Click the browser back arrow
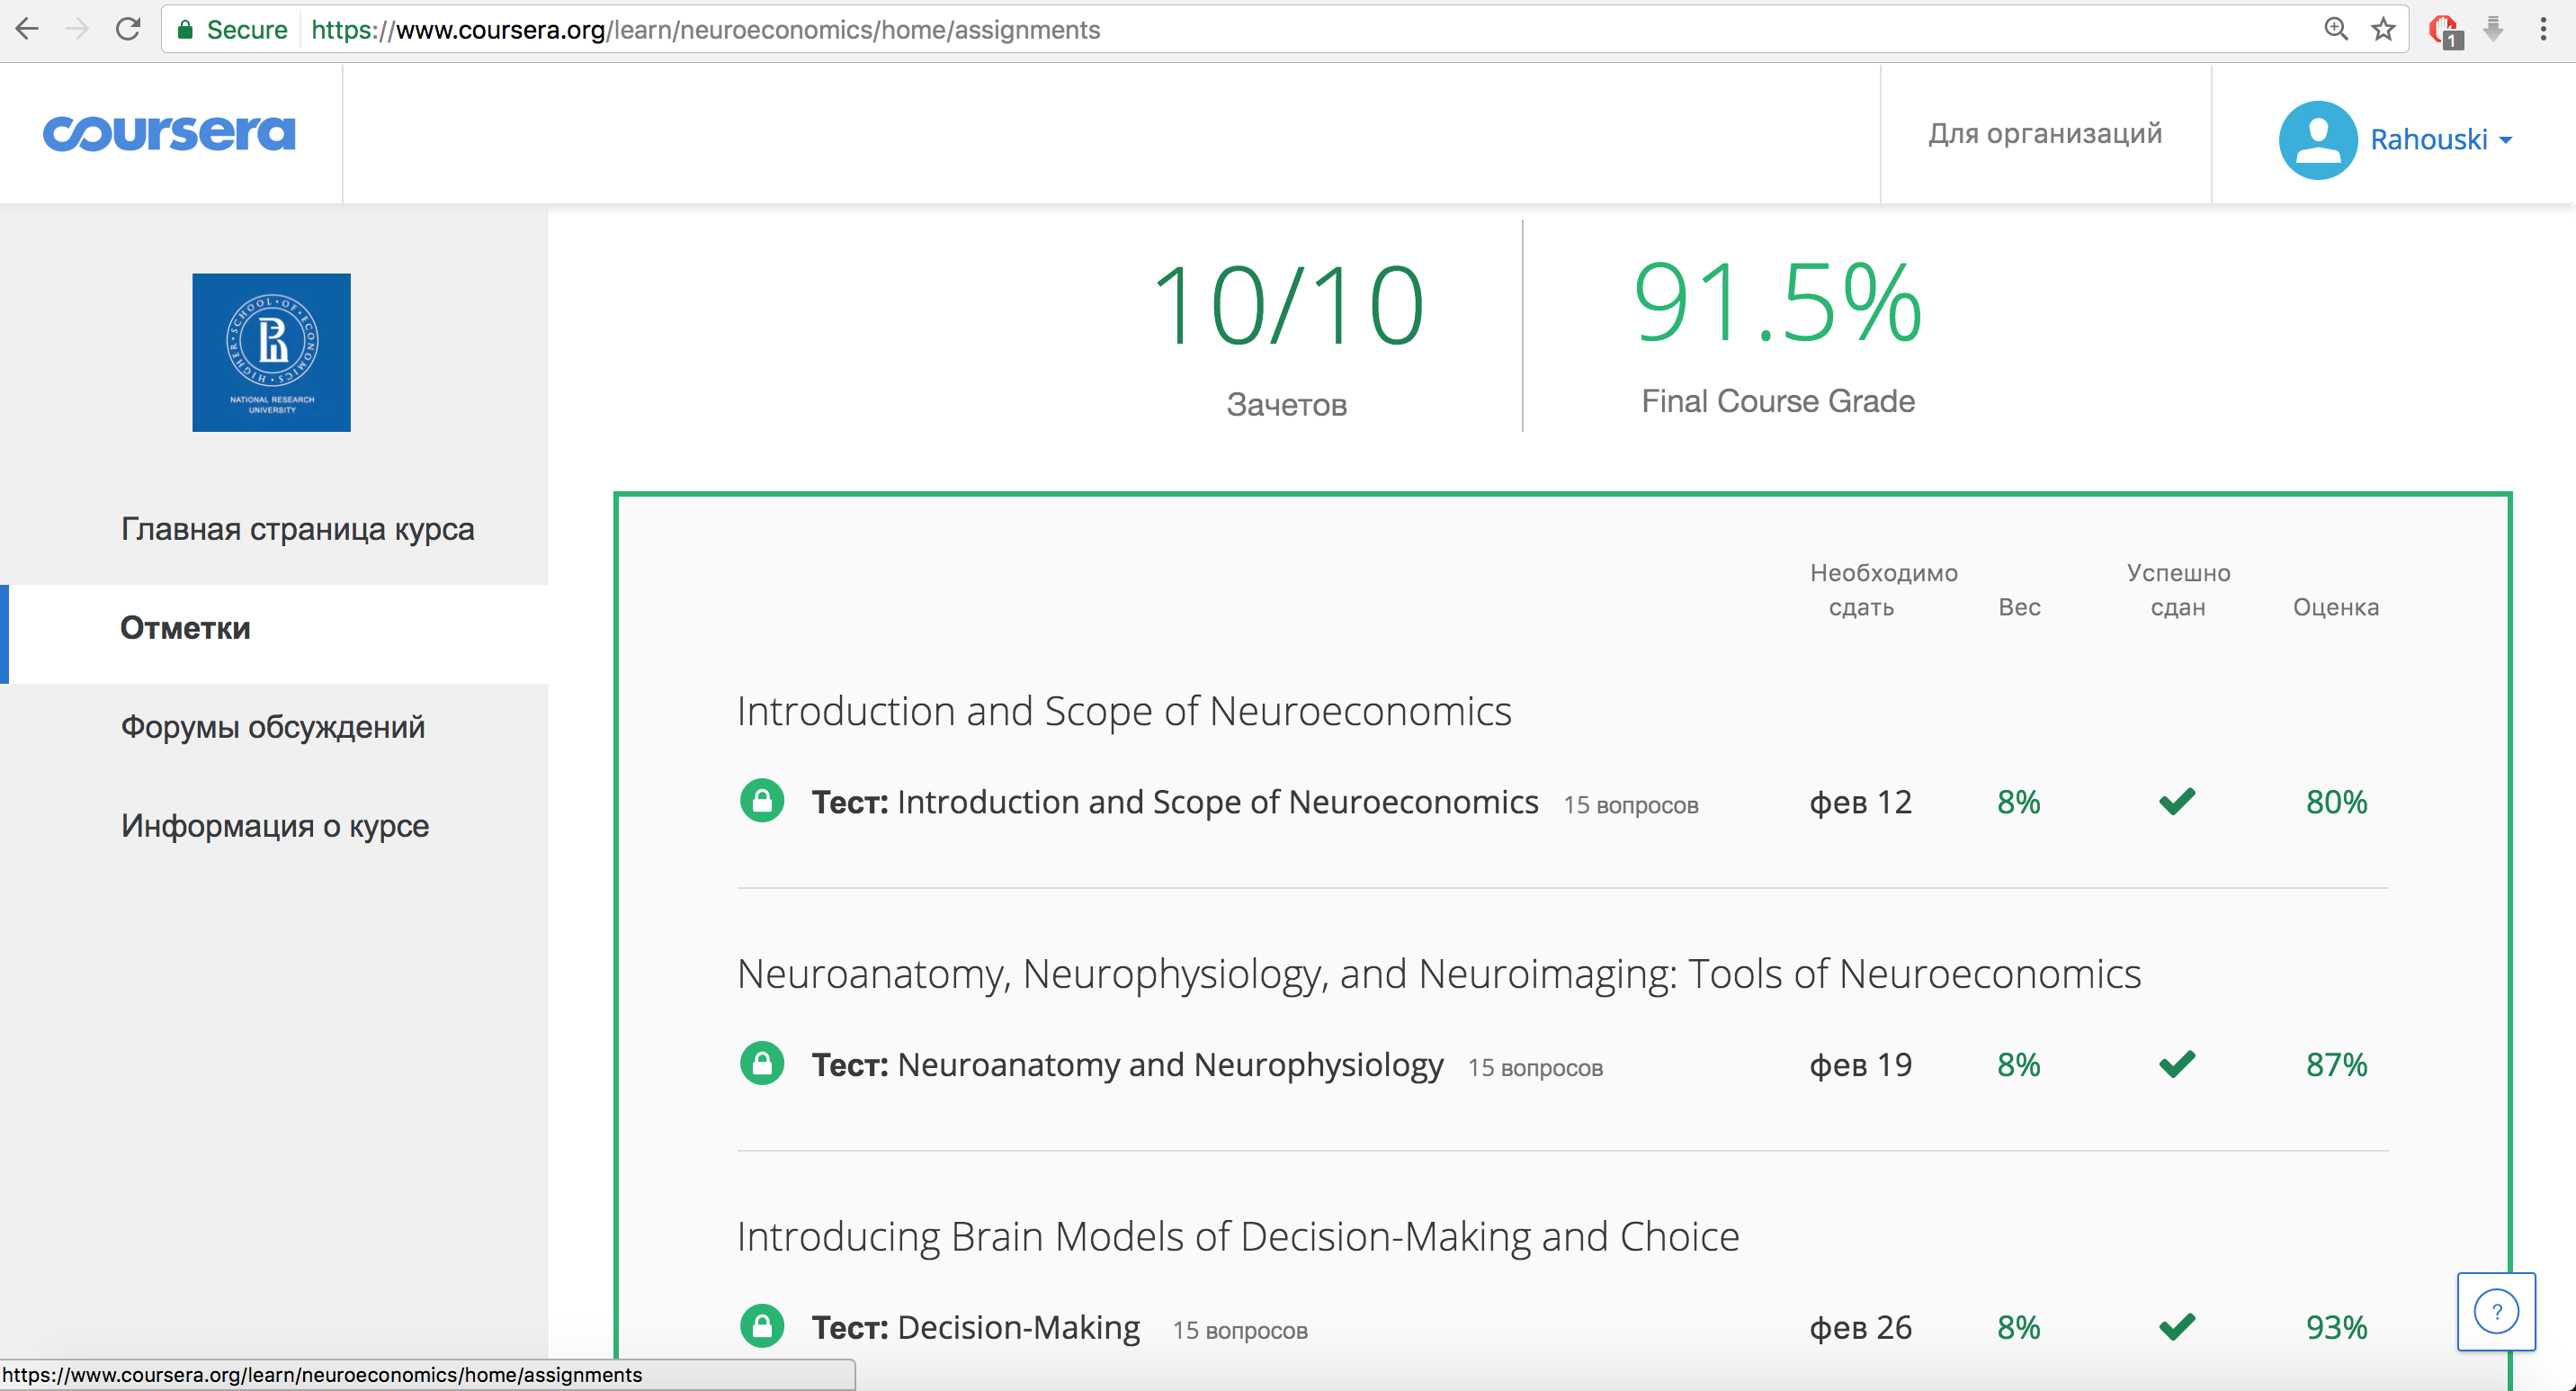The image size is (2576, 1391). 27,29
